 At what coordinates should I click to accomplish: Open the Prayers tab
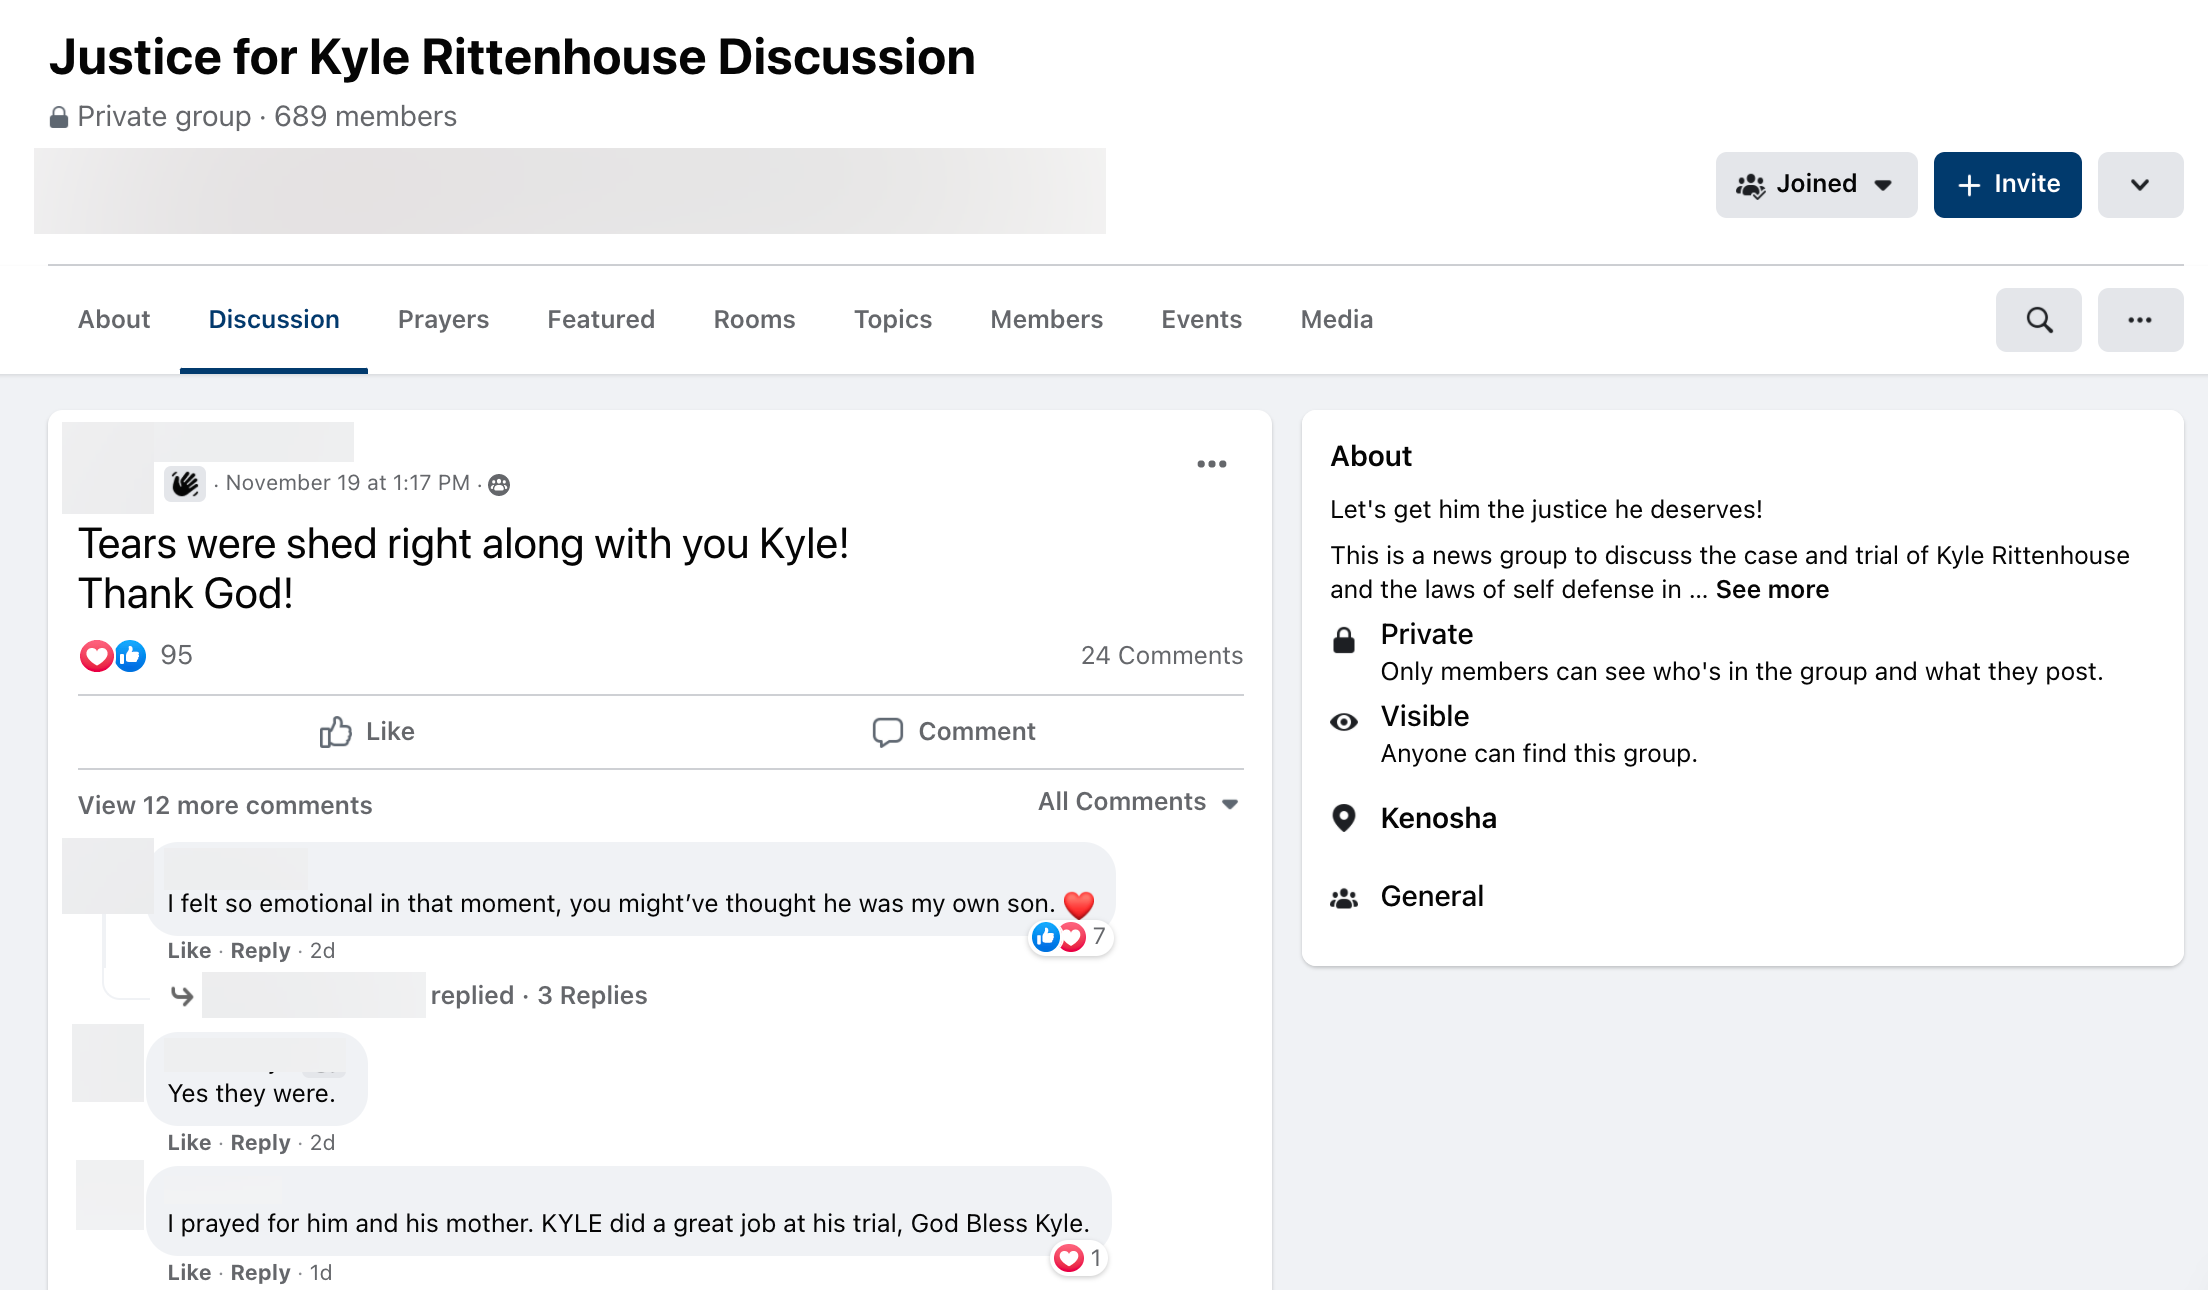[x=443, y=320]
